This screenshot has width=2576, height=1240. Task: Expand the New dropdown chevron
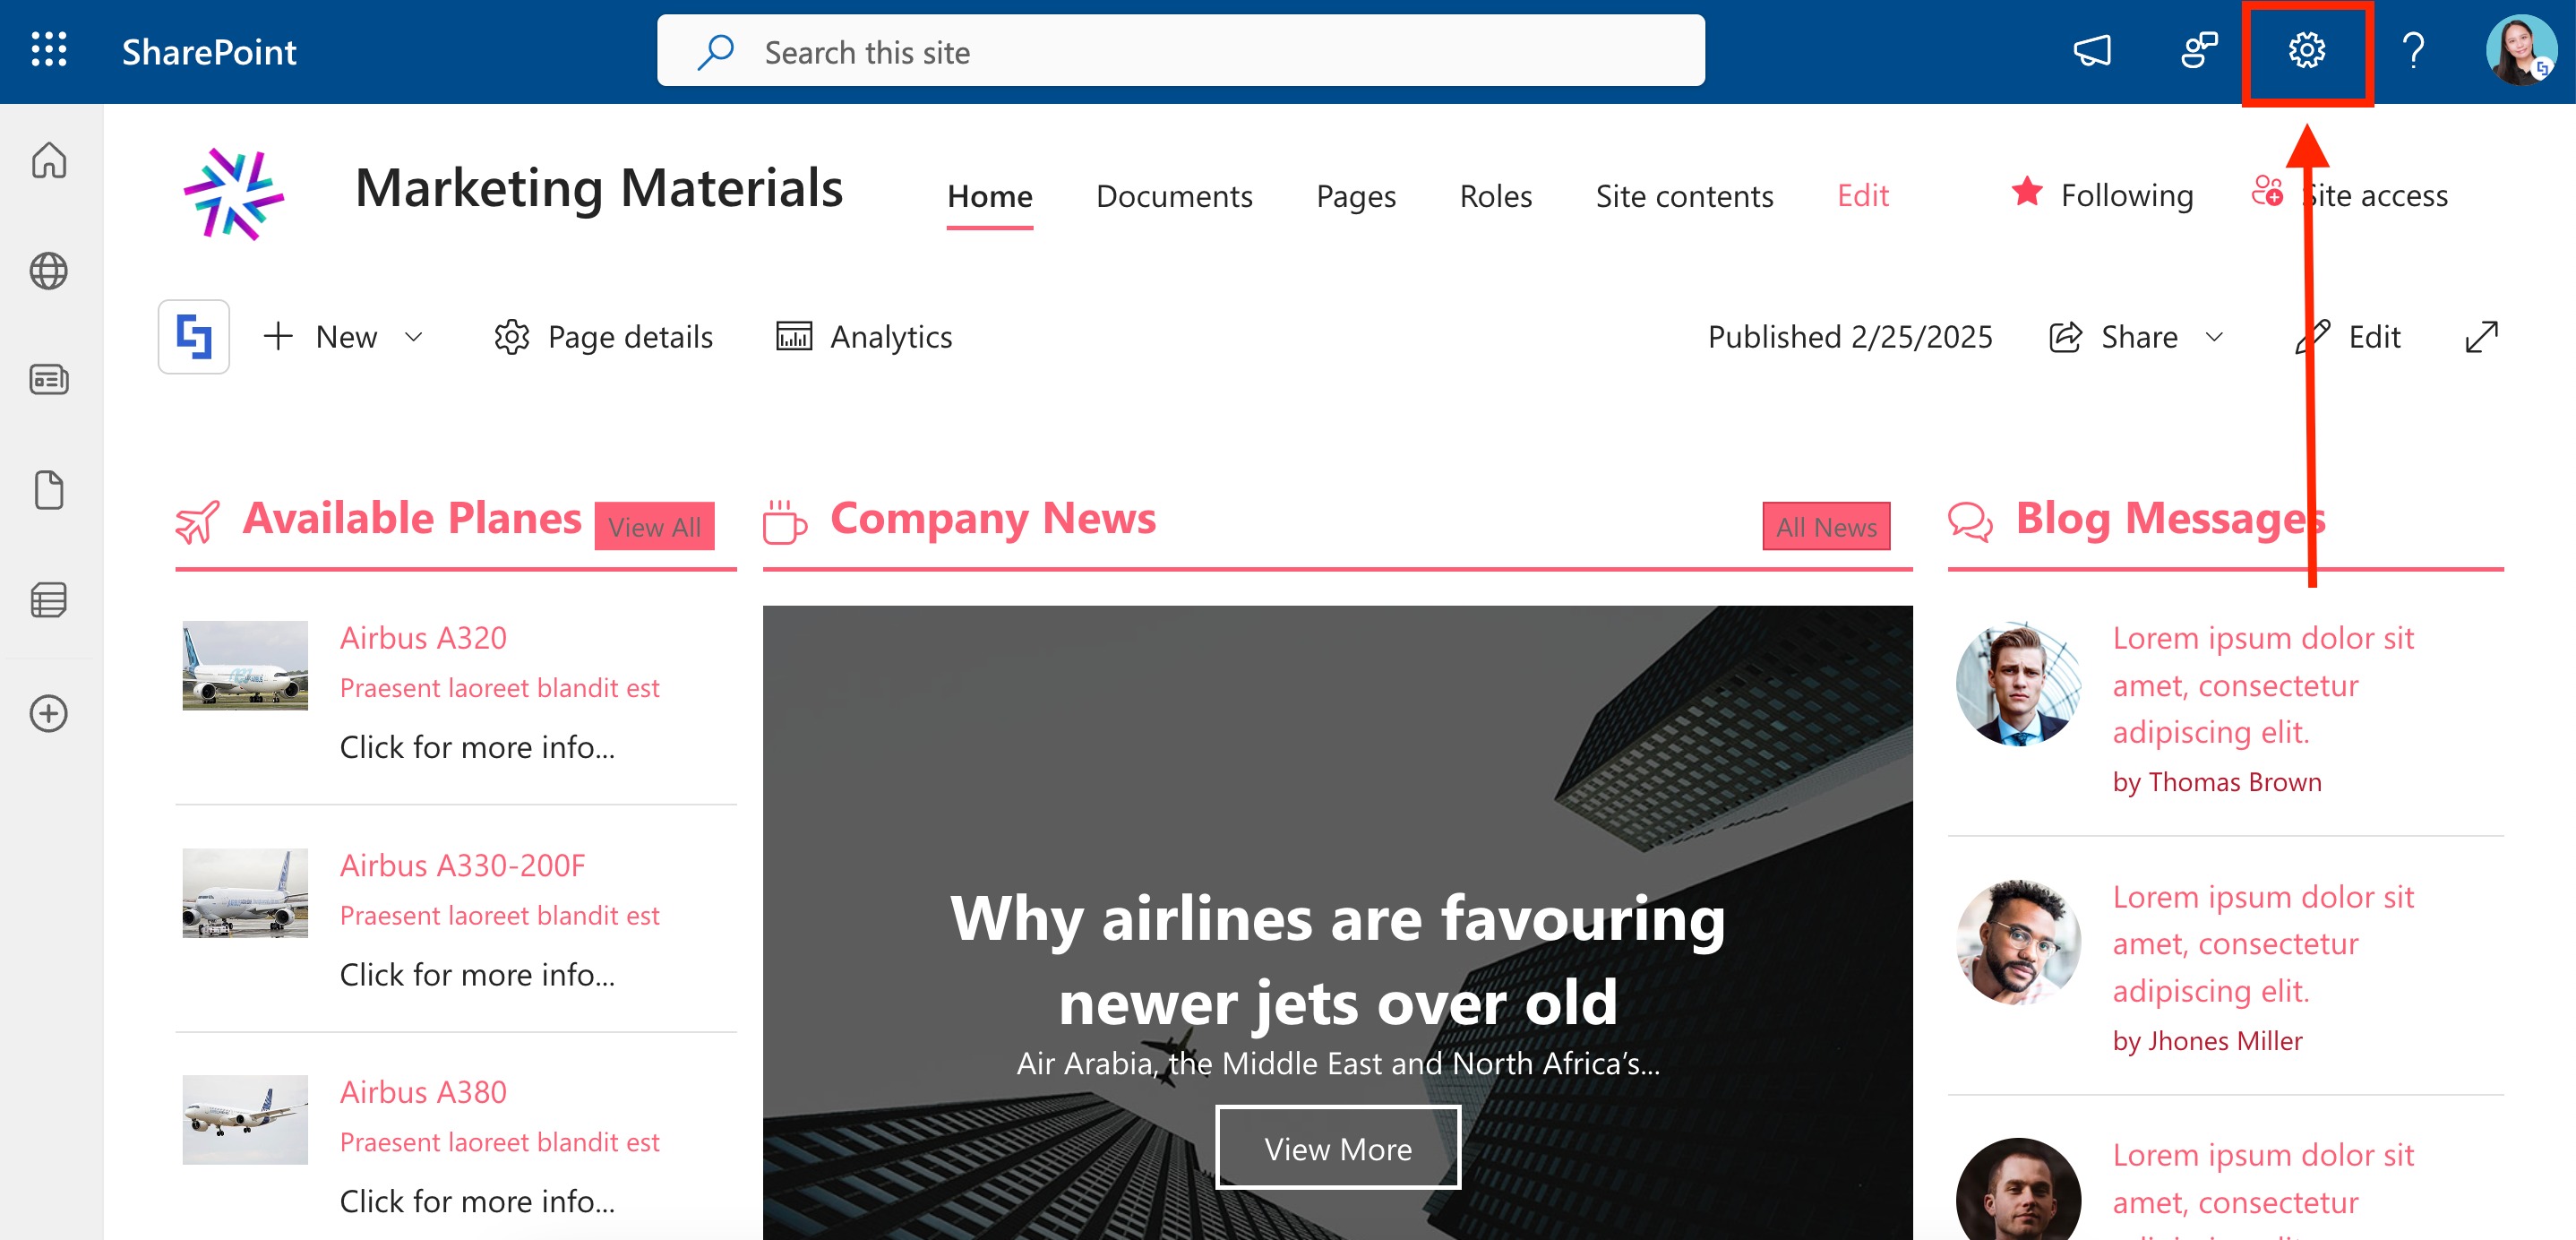pos(414,338)
